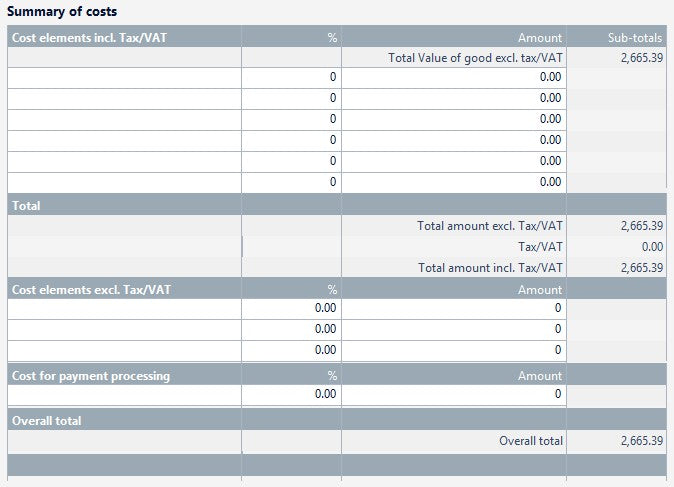This screenshot has width=674, height=487.
Task: Click Cost elements incl. Tax/VAT header
Action: point(89,38)
